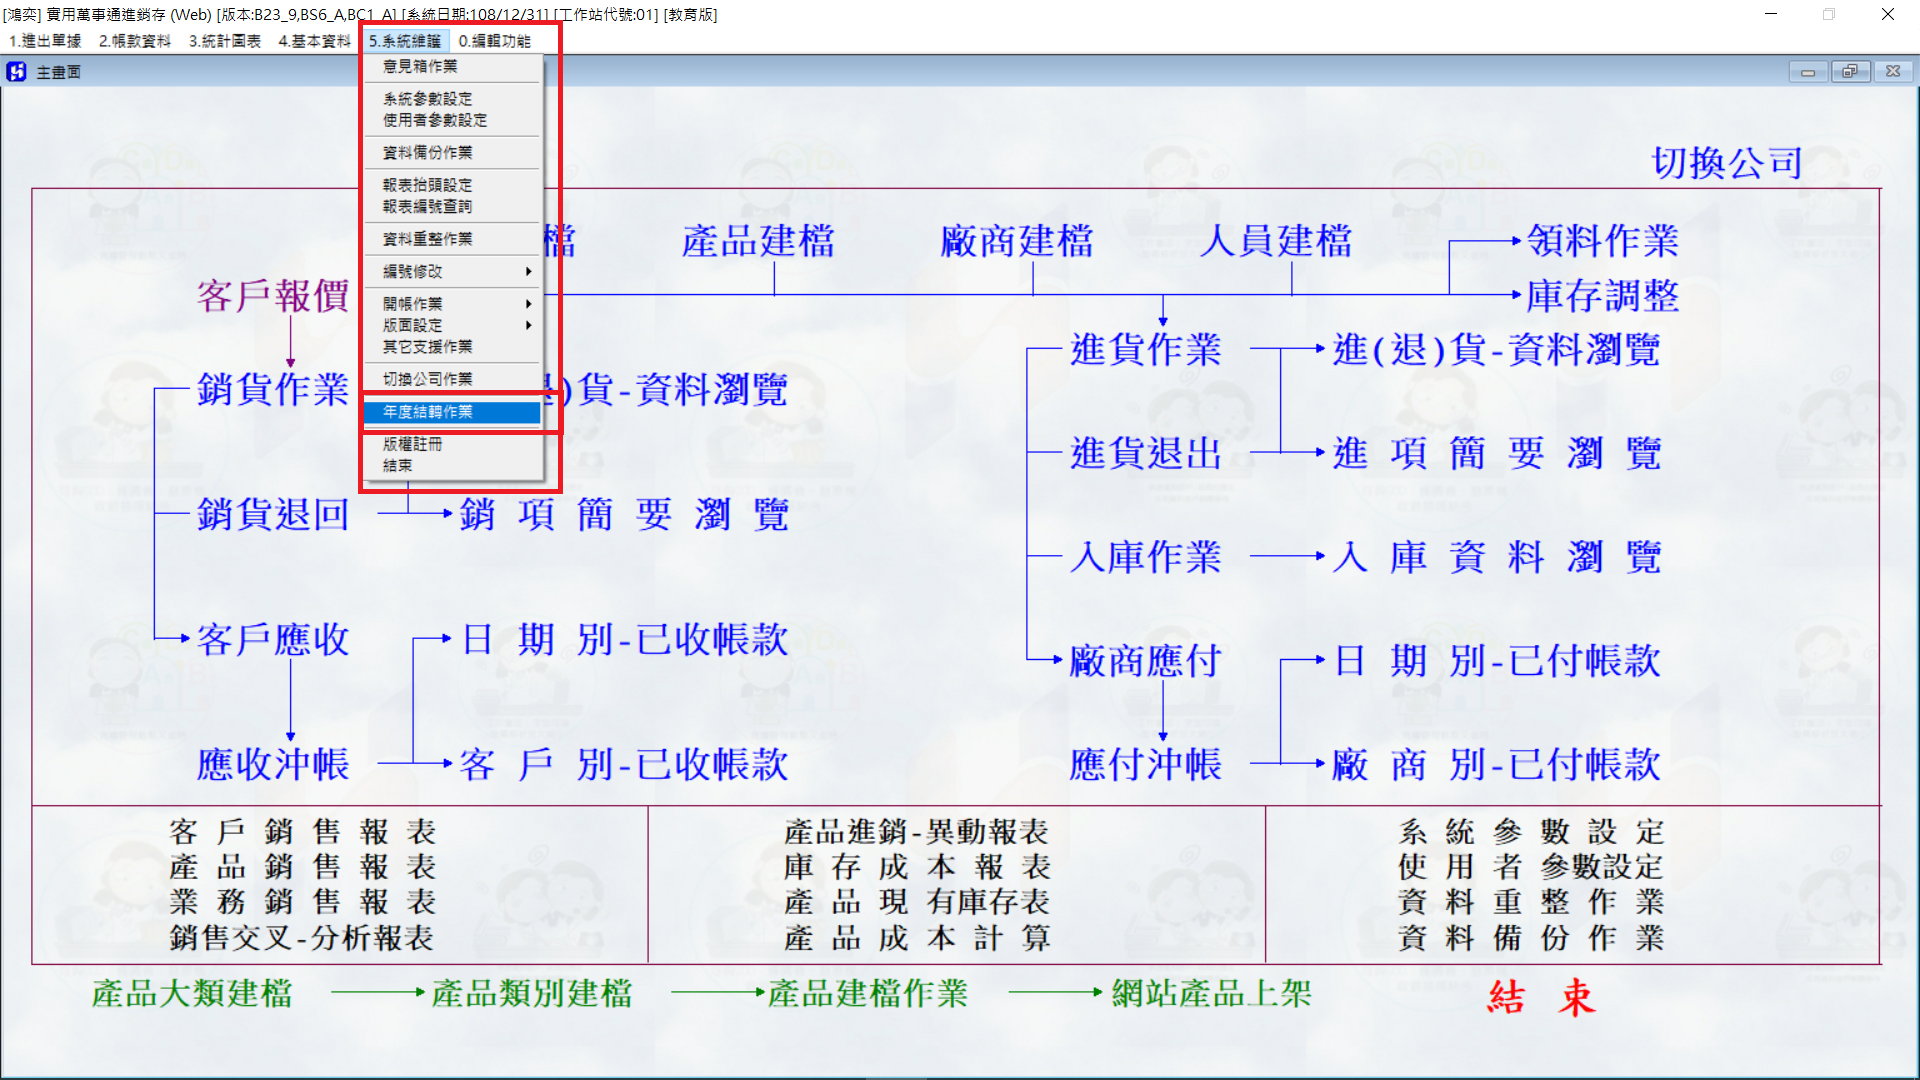Open 業務銷售報表
Screen dimensions: 1920x1080
[303, 902]
